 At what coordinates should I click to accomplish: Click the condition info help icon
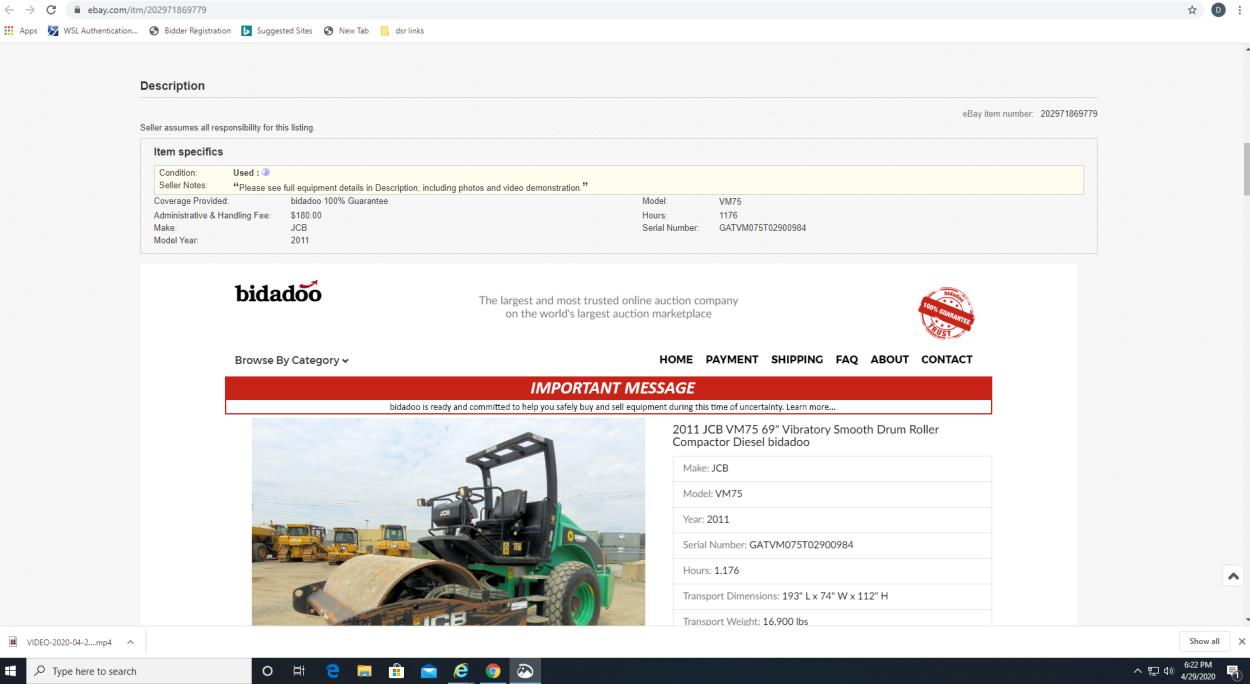pos(265,173)
